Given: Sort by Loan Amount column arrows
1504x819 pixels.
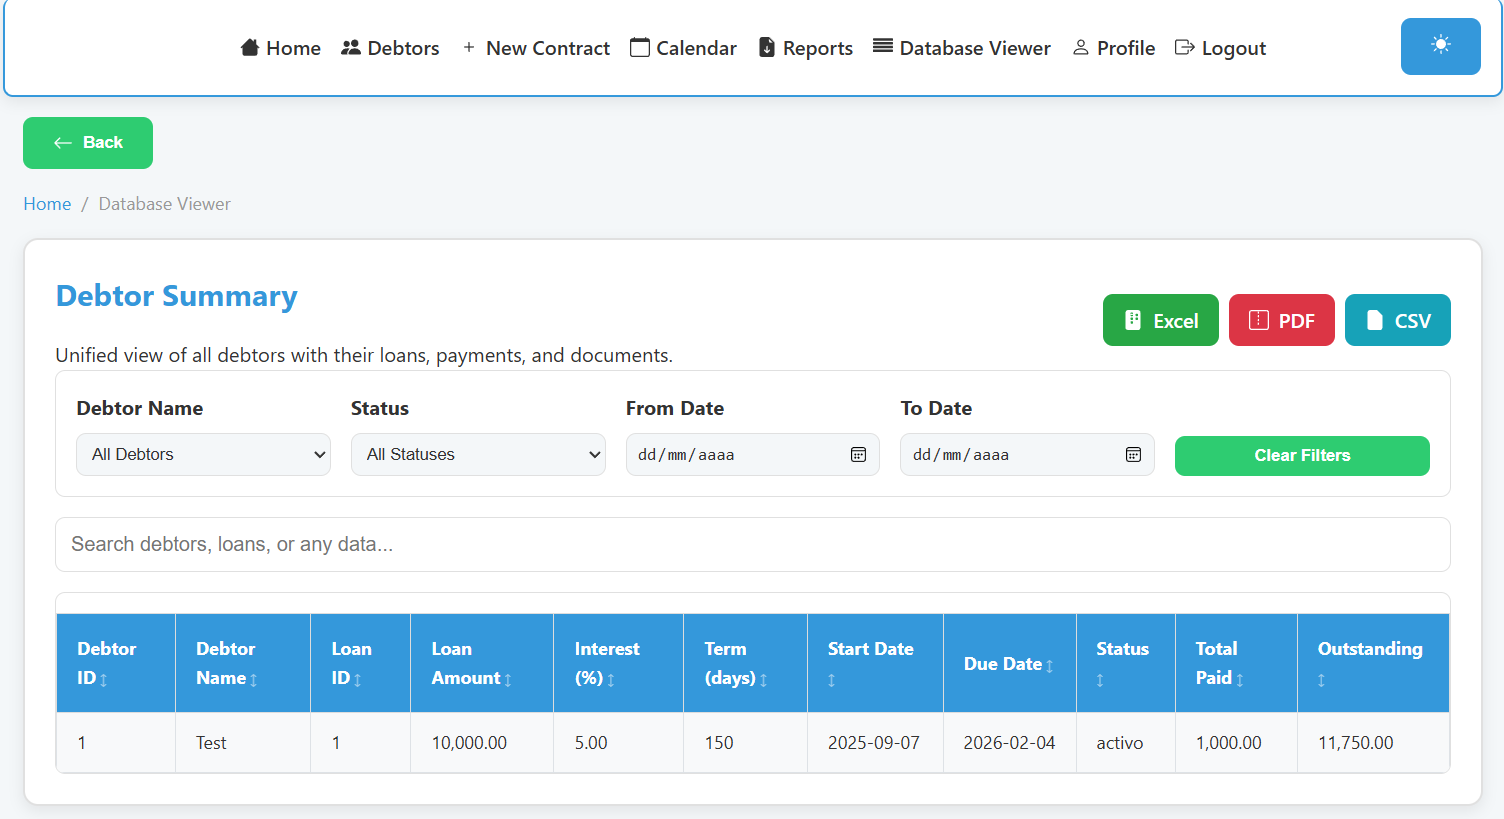Looking at the screenshot, I should pyautogui.click(x=508, y=680).
